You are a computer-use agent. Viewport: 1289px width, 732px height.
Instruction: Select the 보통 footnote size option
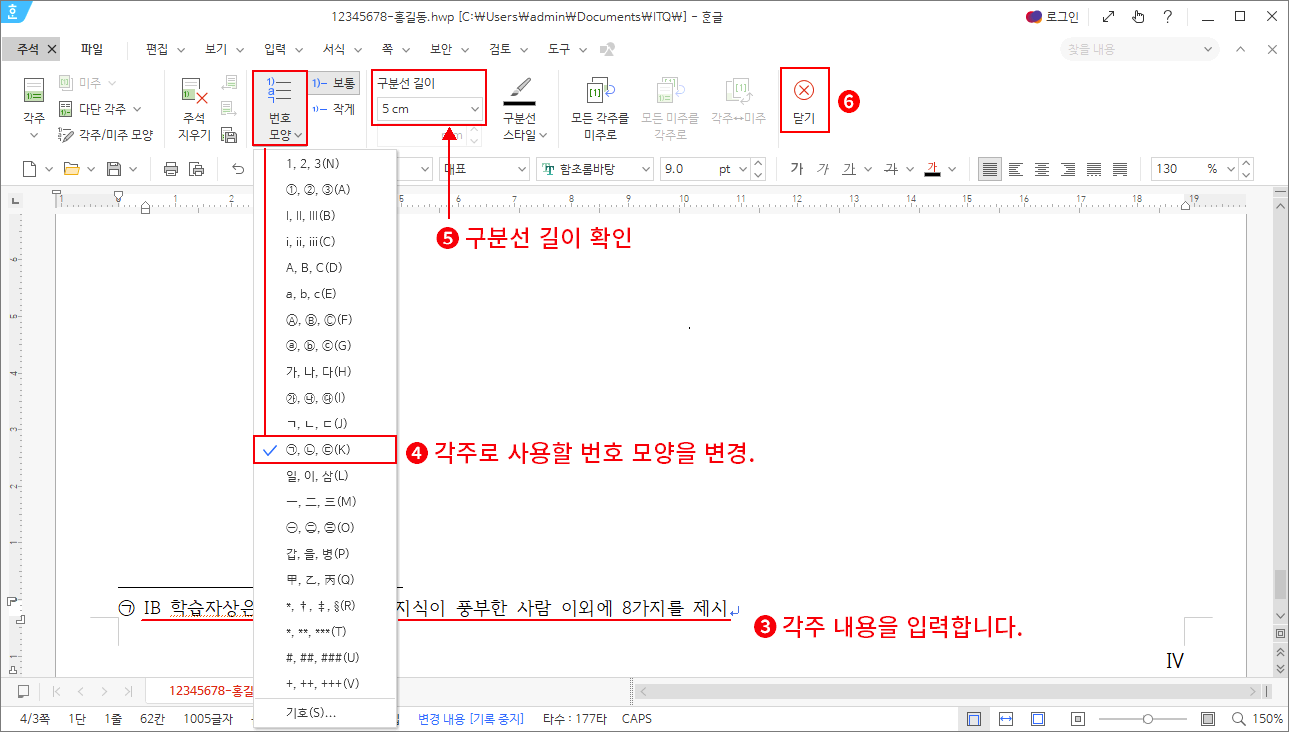tap(335, 82)
